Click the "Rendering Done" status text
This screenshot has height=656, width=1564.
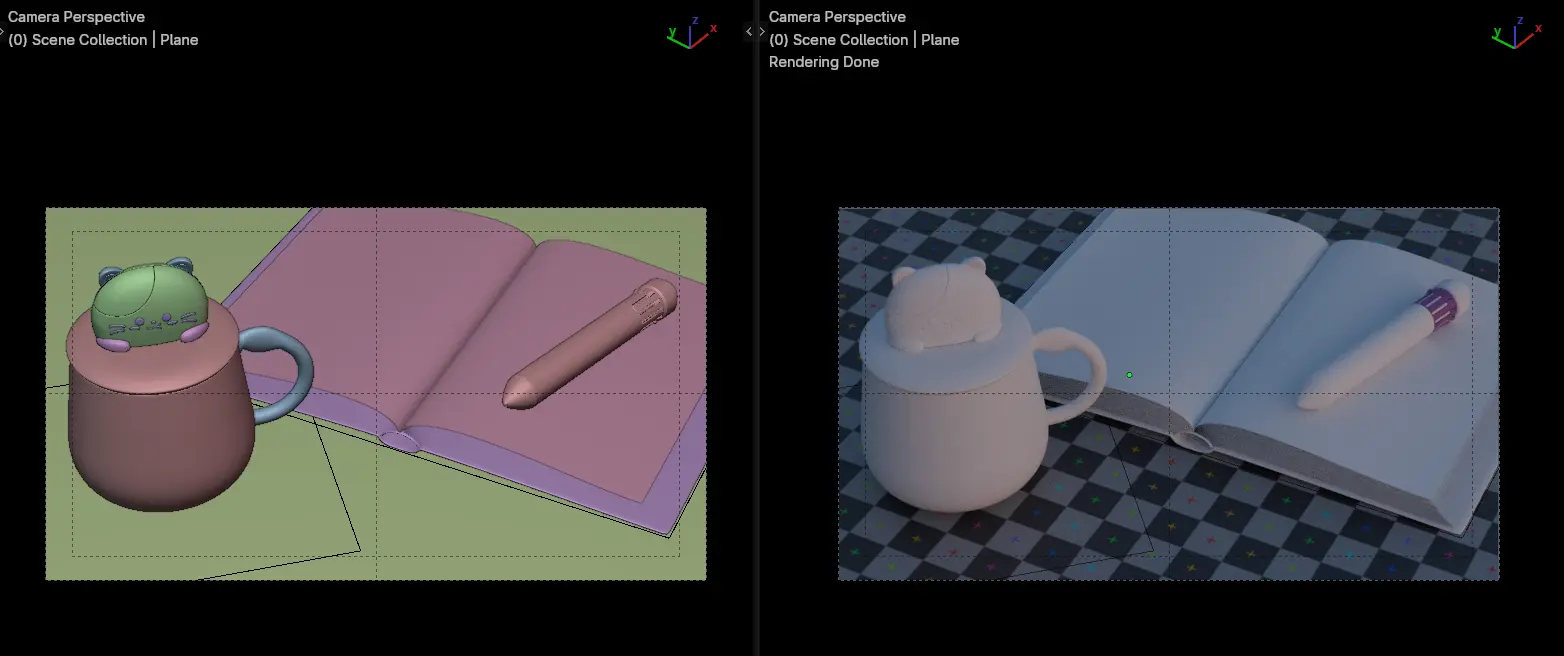click(823, 62)
